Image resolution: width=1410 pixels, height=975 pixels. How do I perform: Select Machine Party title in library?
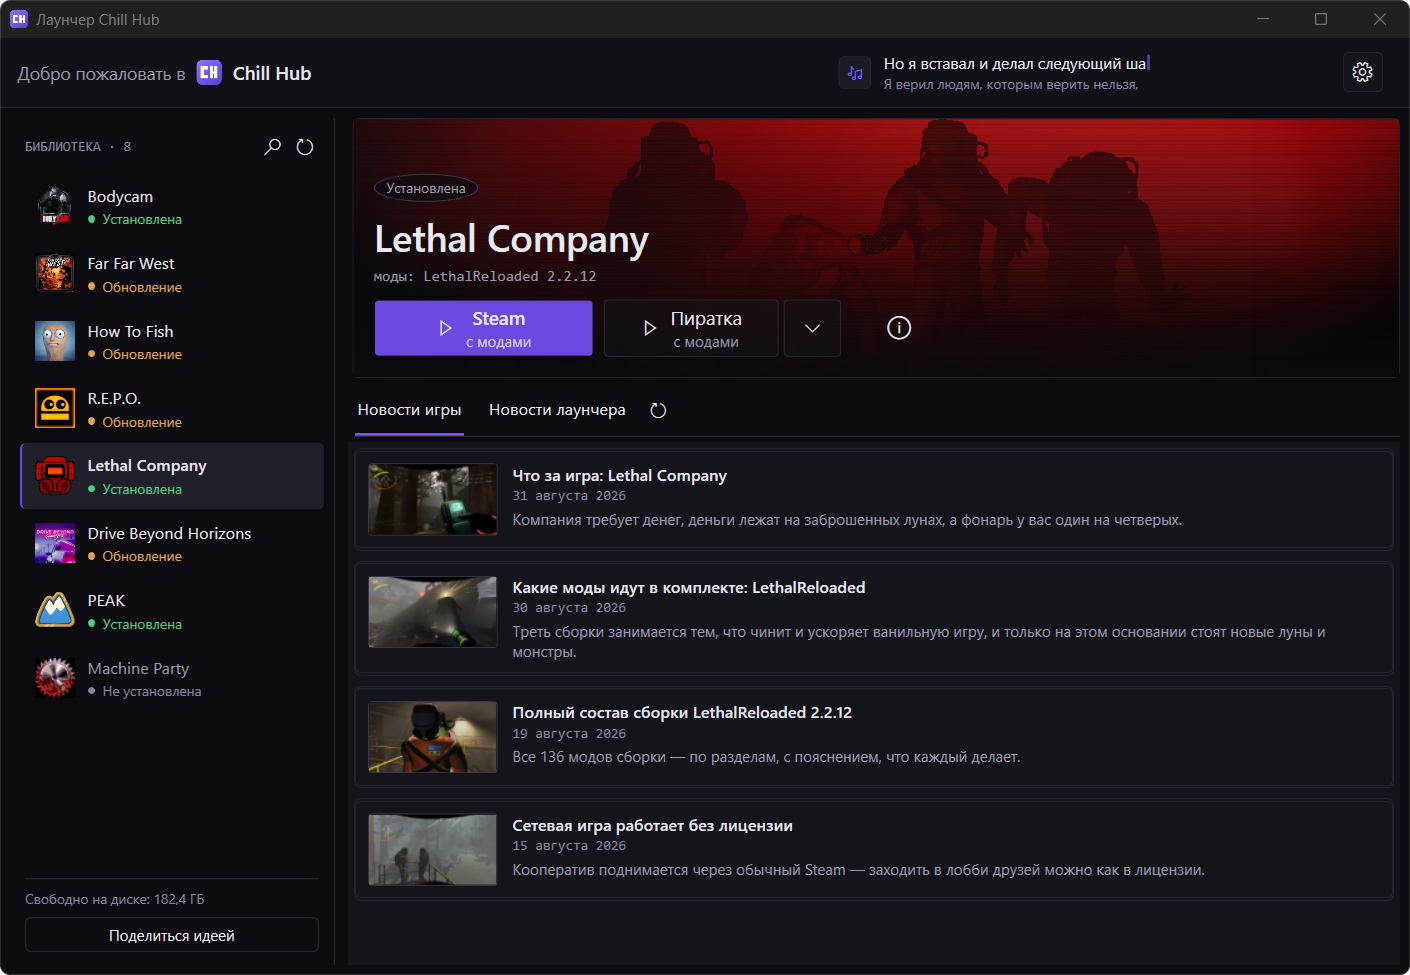click(138, 669)
